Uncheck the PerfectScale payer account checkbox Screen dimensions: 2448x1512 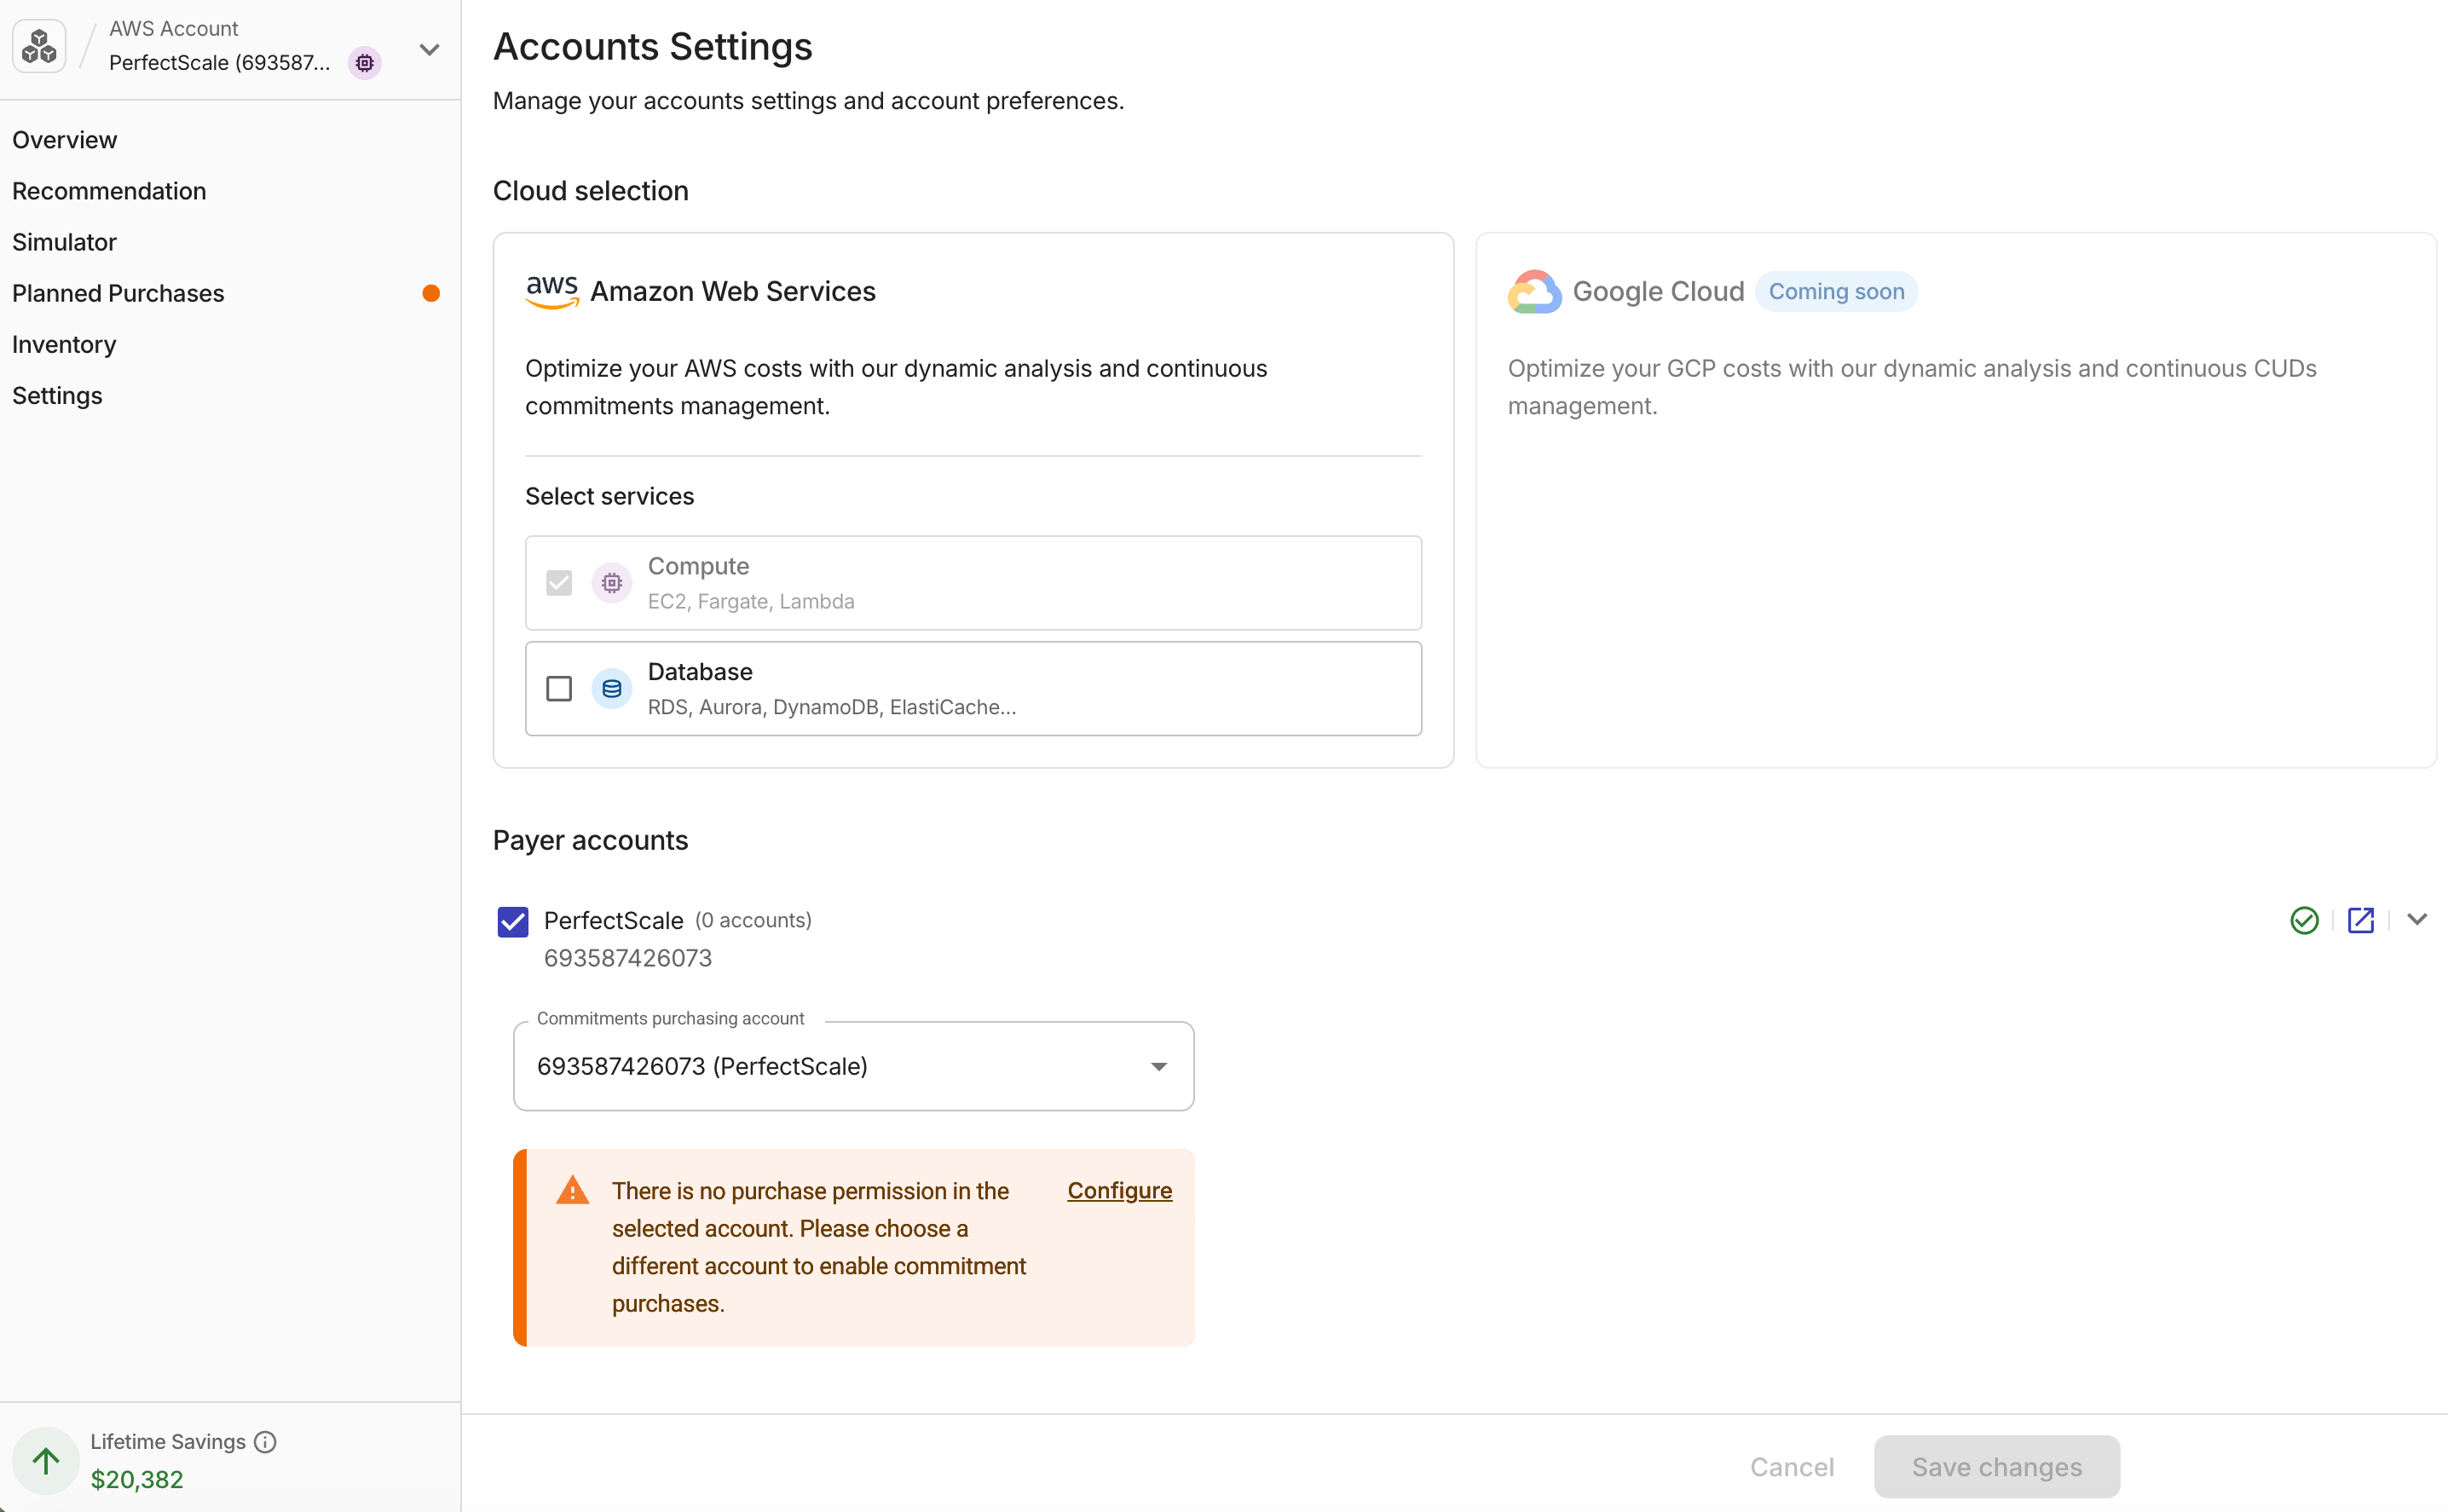pos(513,921)
